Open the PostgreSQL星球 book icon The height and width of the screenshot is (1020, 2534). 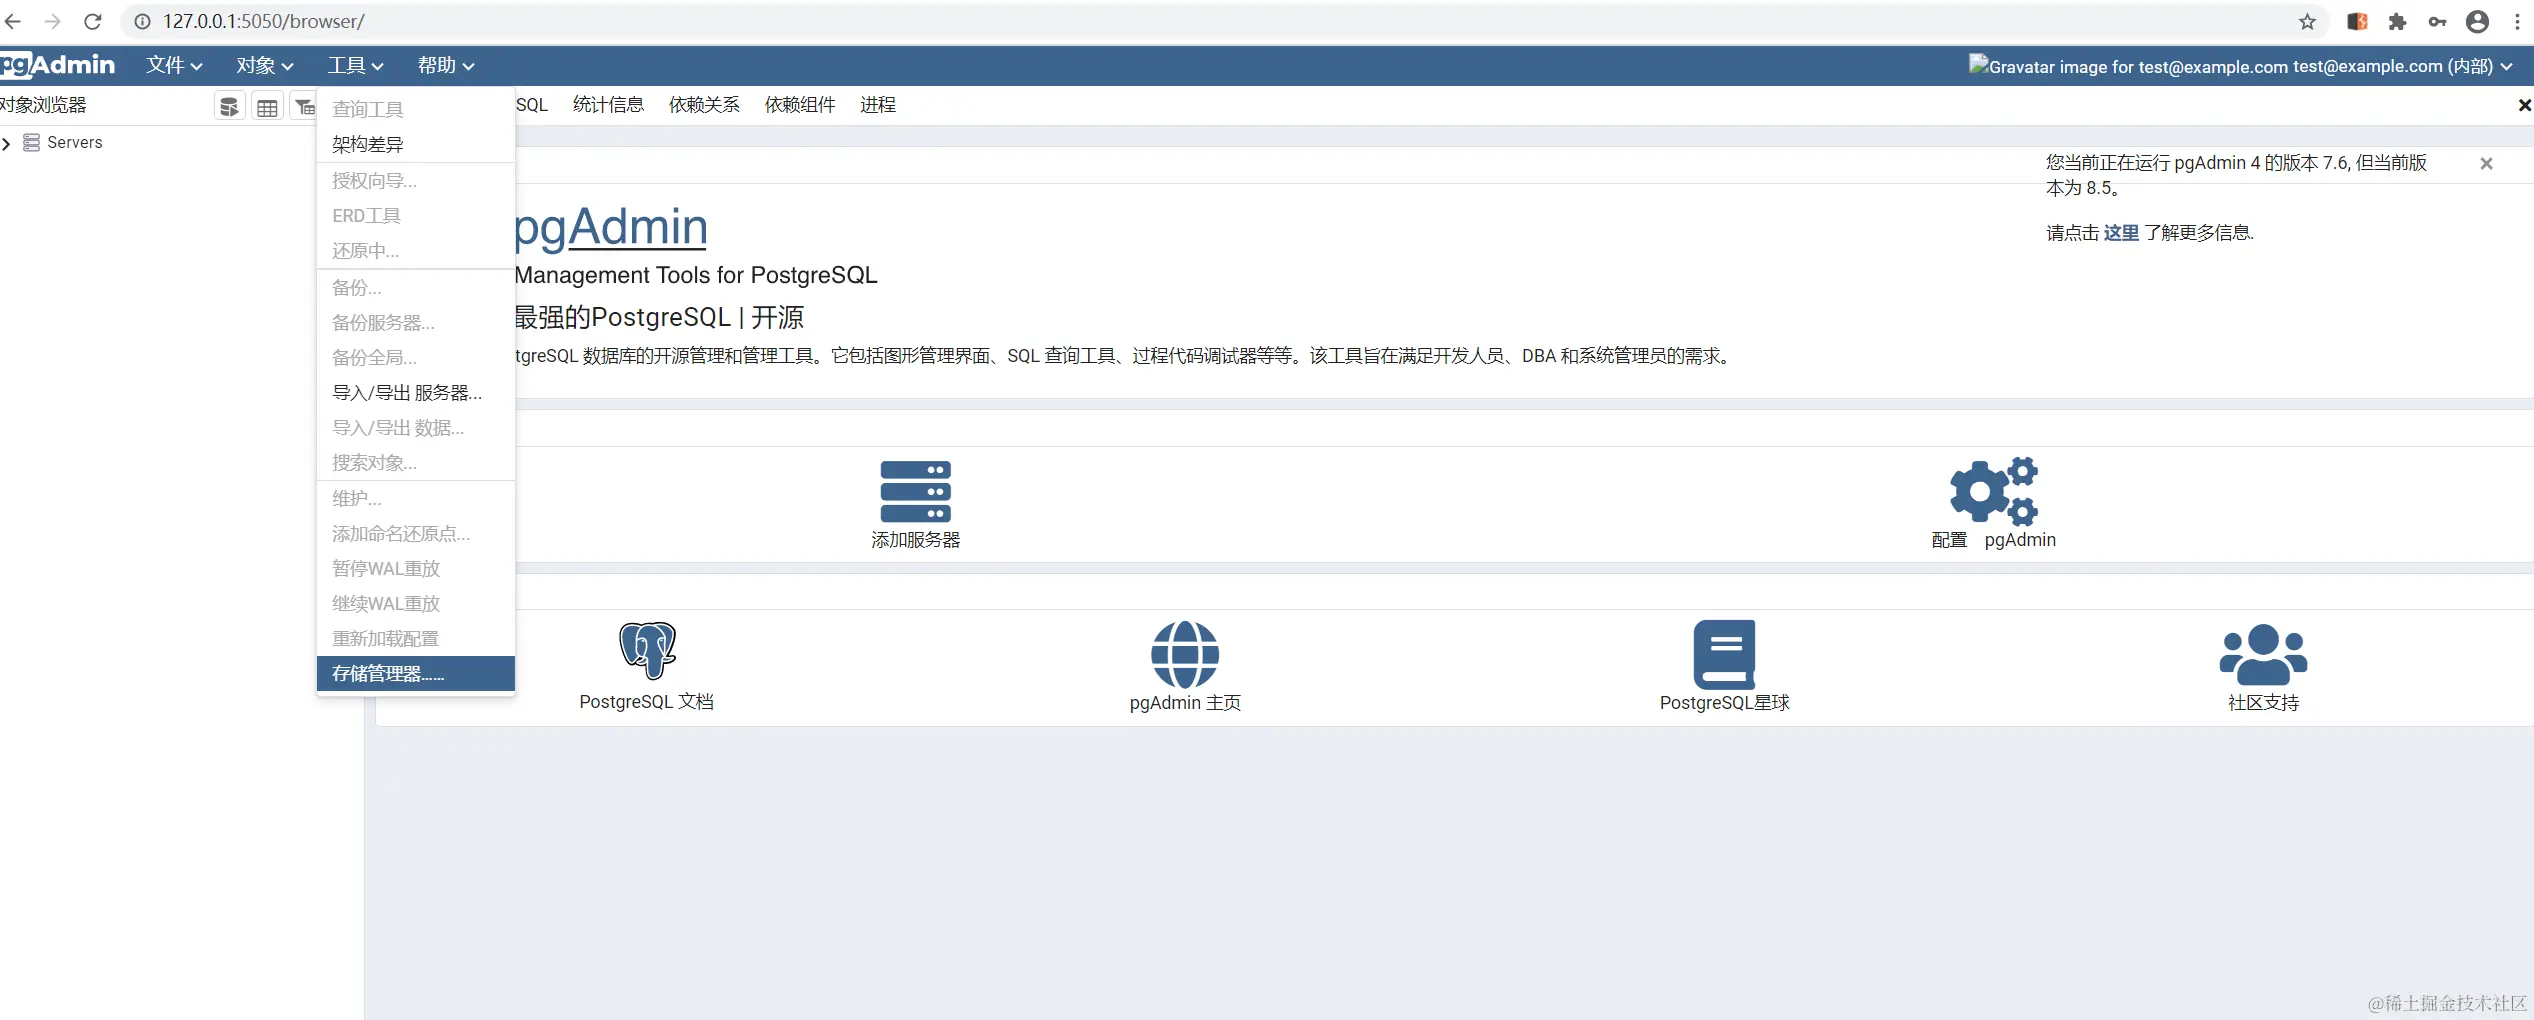pos(1724,654)
